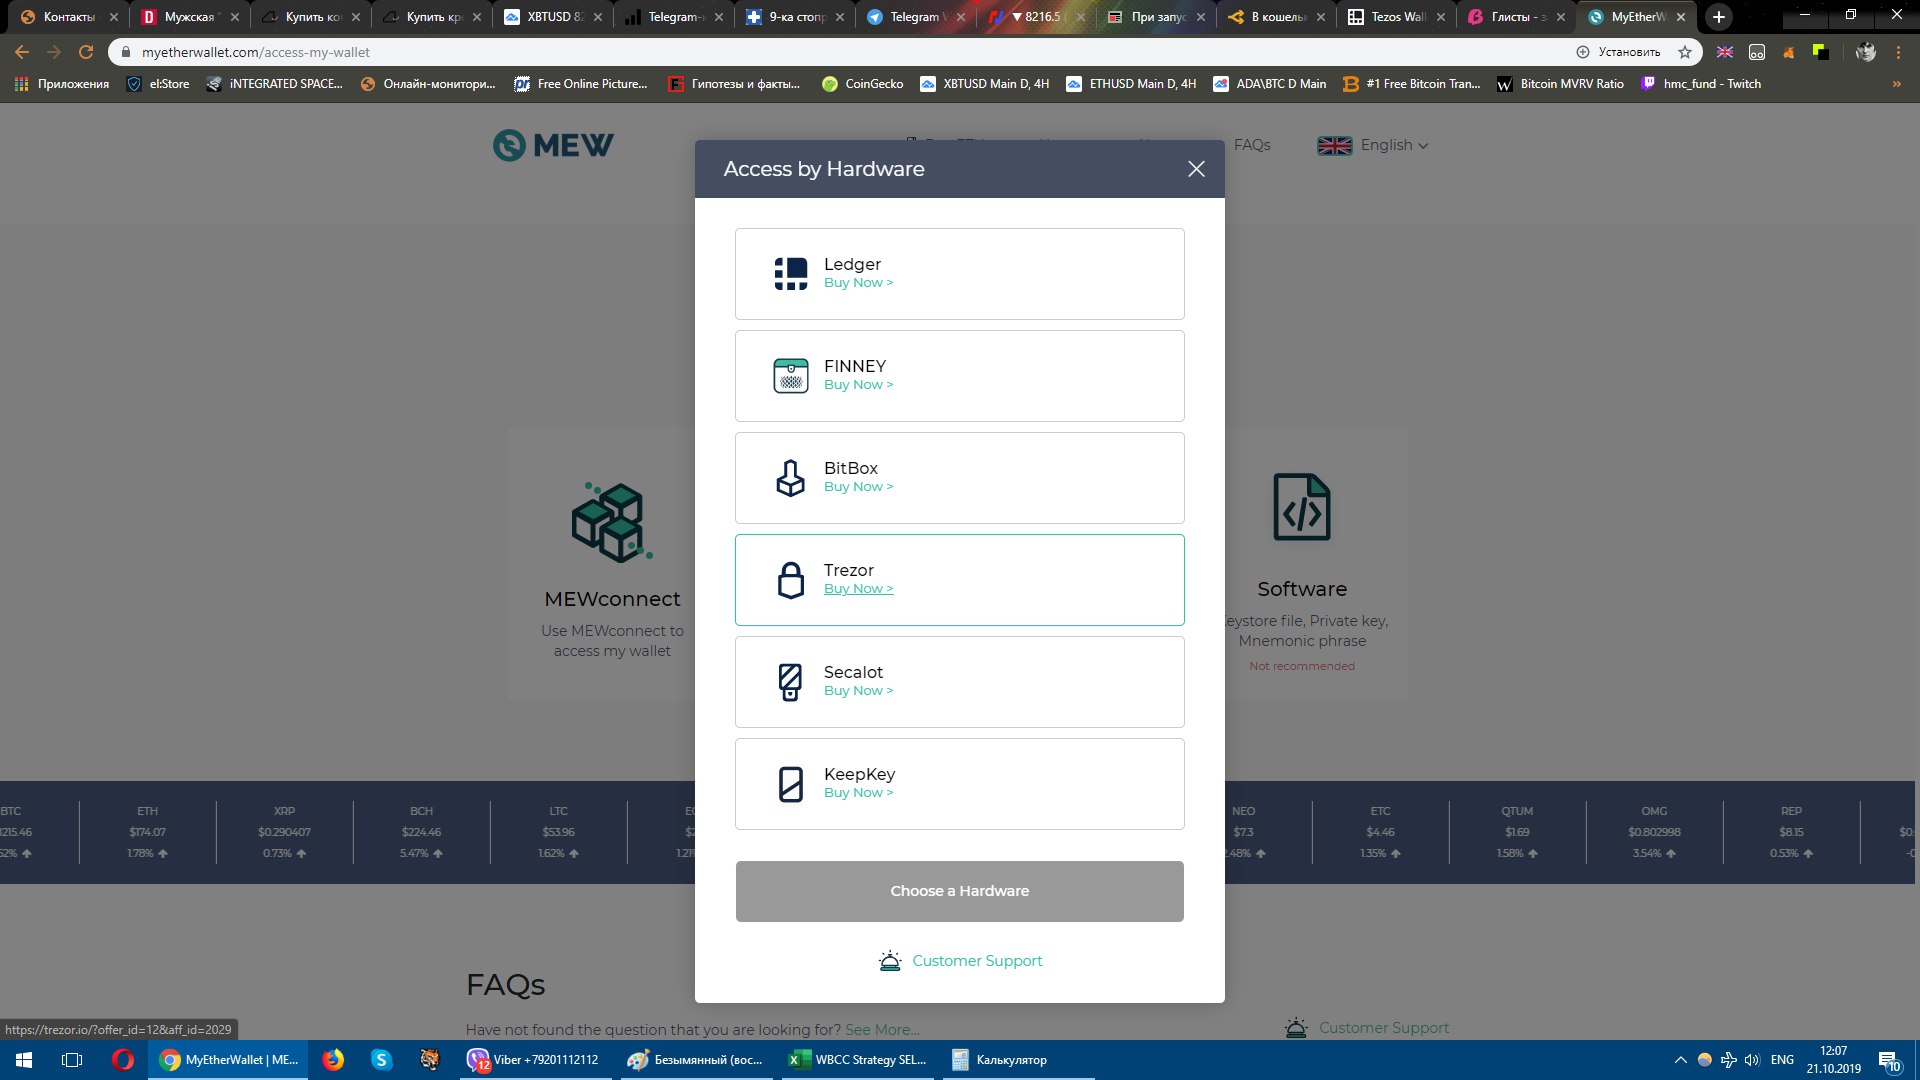The width and height of the screenshot is (1920, 1080).
Task: Open FAQs menu item in header
Action: click(x=1252, y=145)
